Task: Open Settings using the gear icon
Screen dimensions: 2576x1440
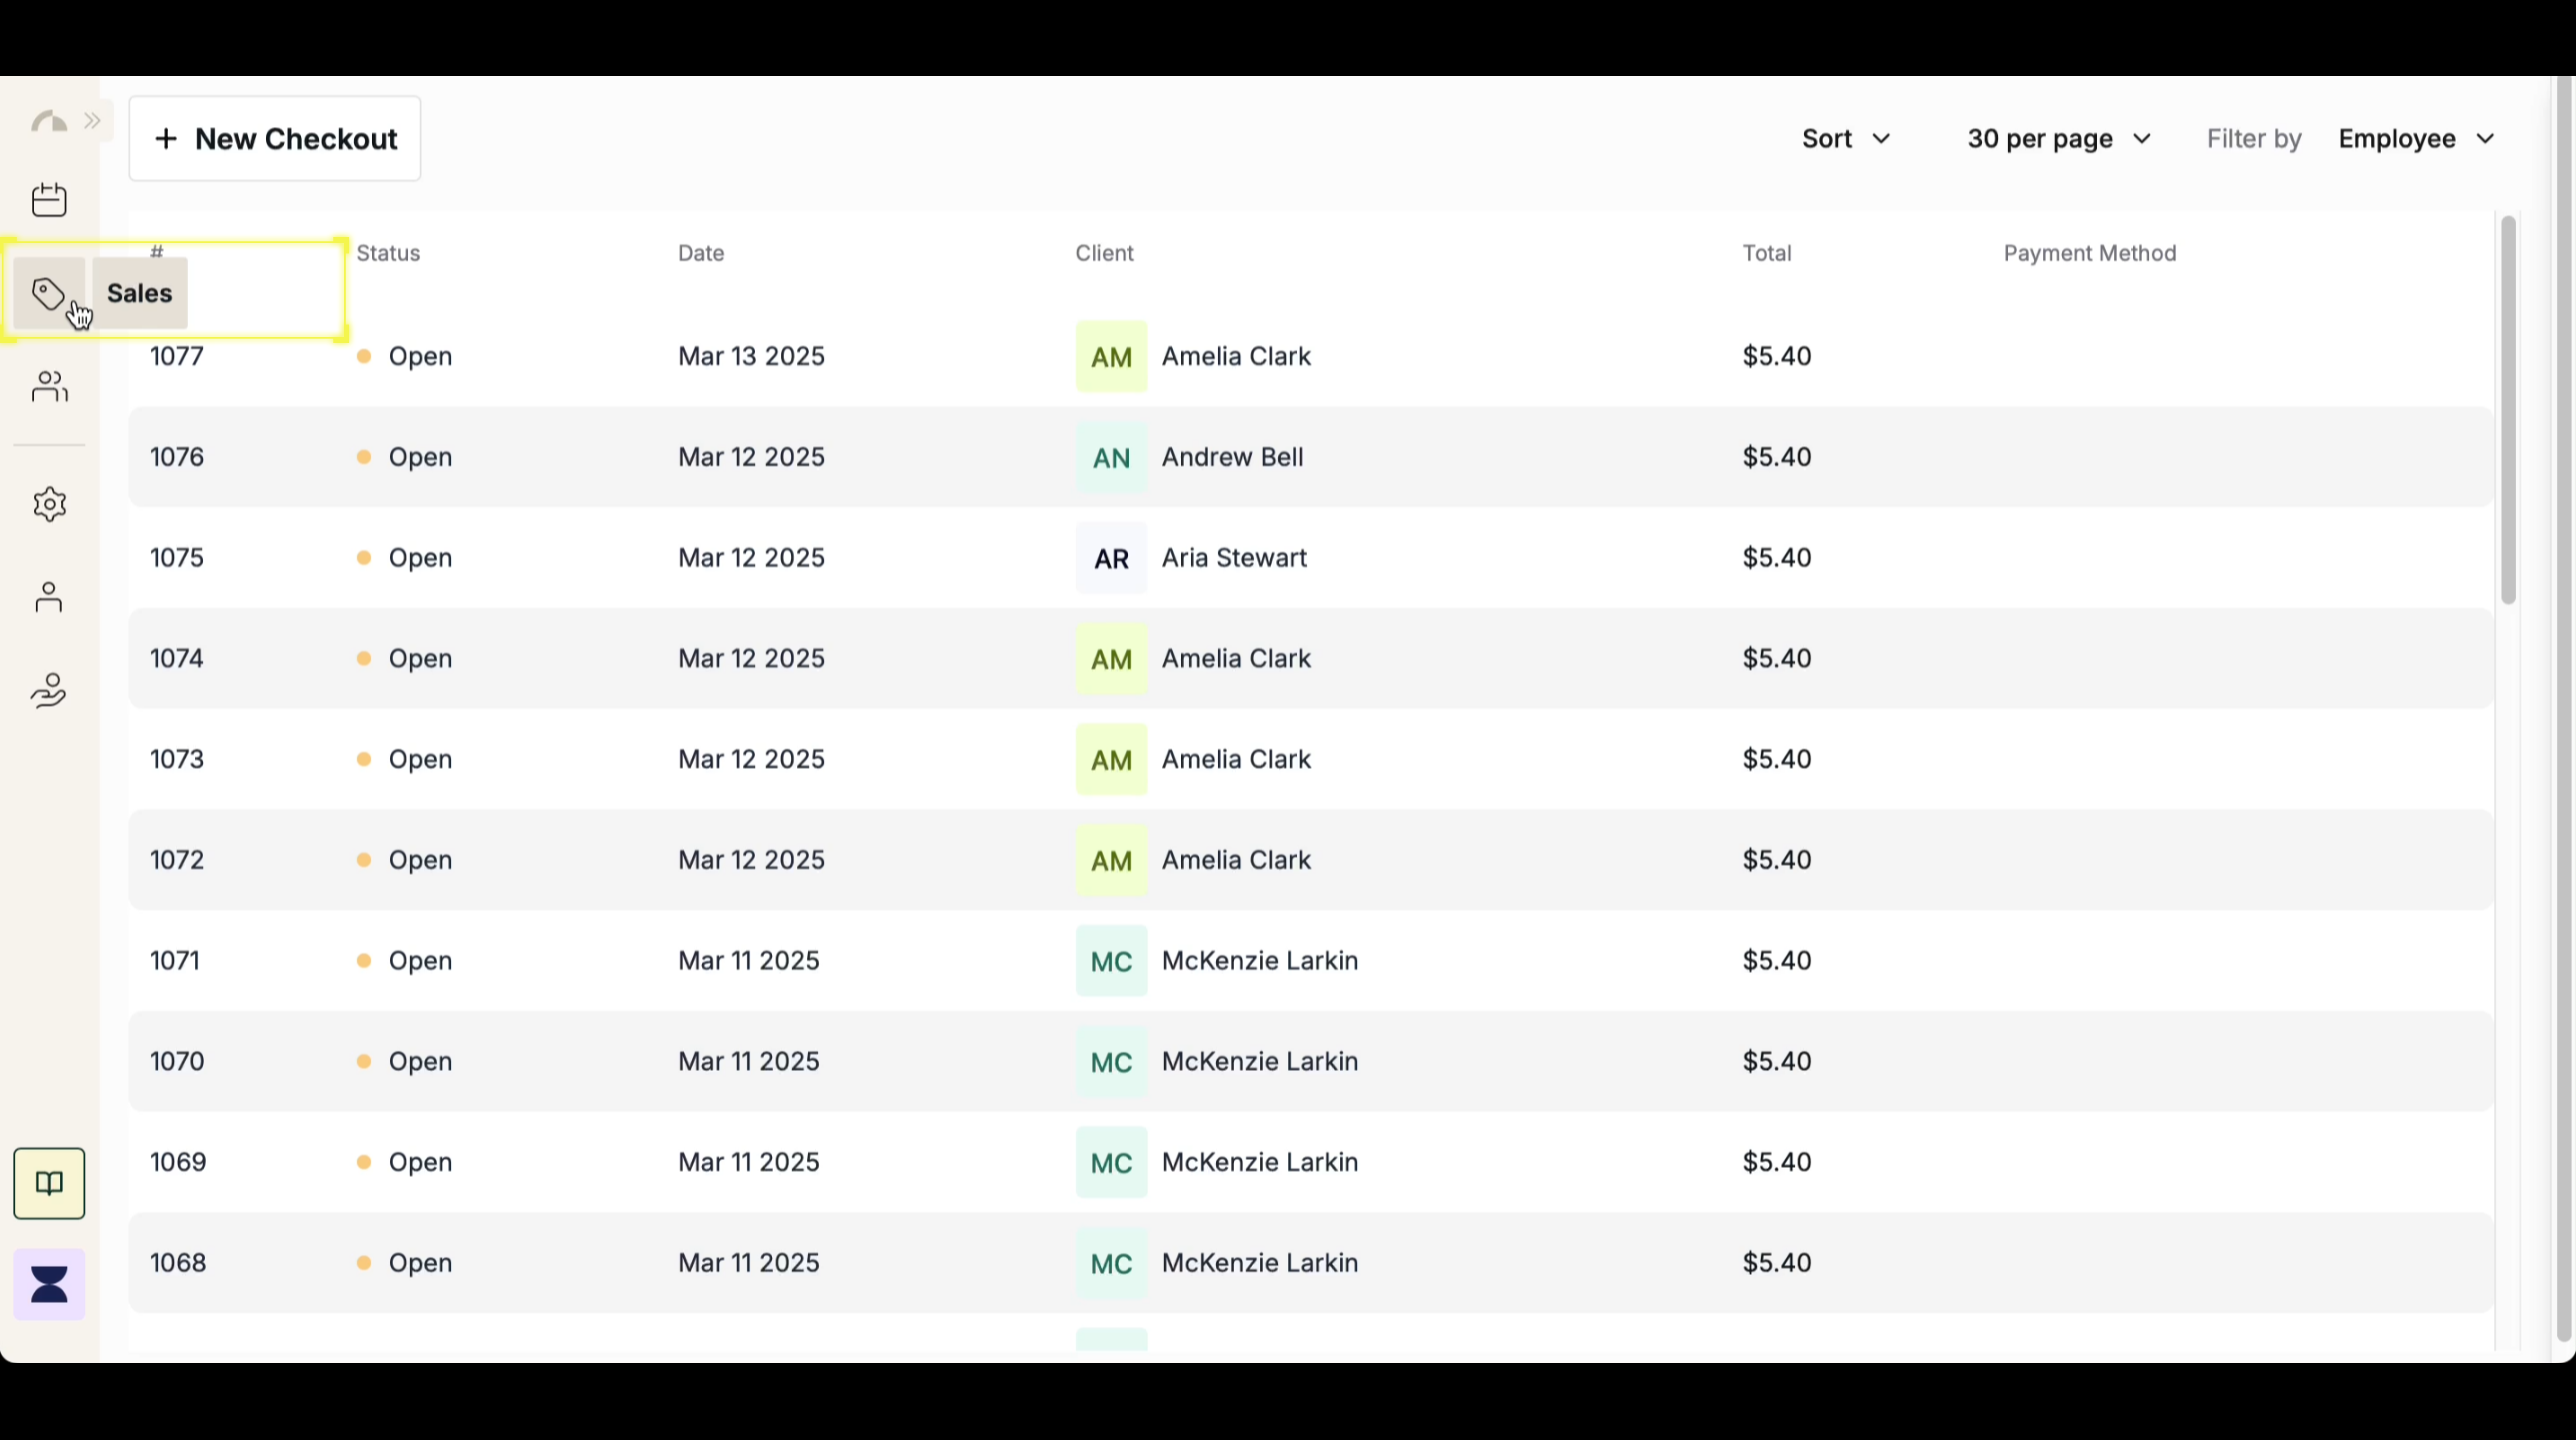Action: pyautogui.click(x=49, y=504)
